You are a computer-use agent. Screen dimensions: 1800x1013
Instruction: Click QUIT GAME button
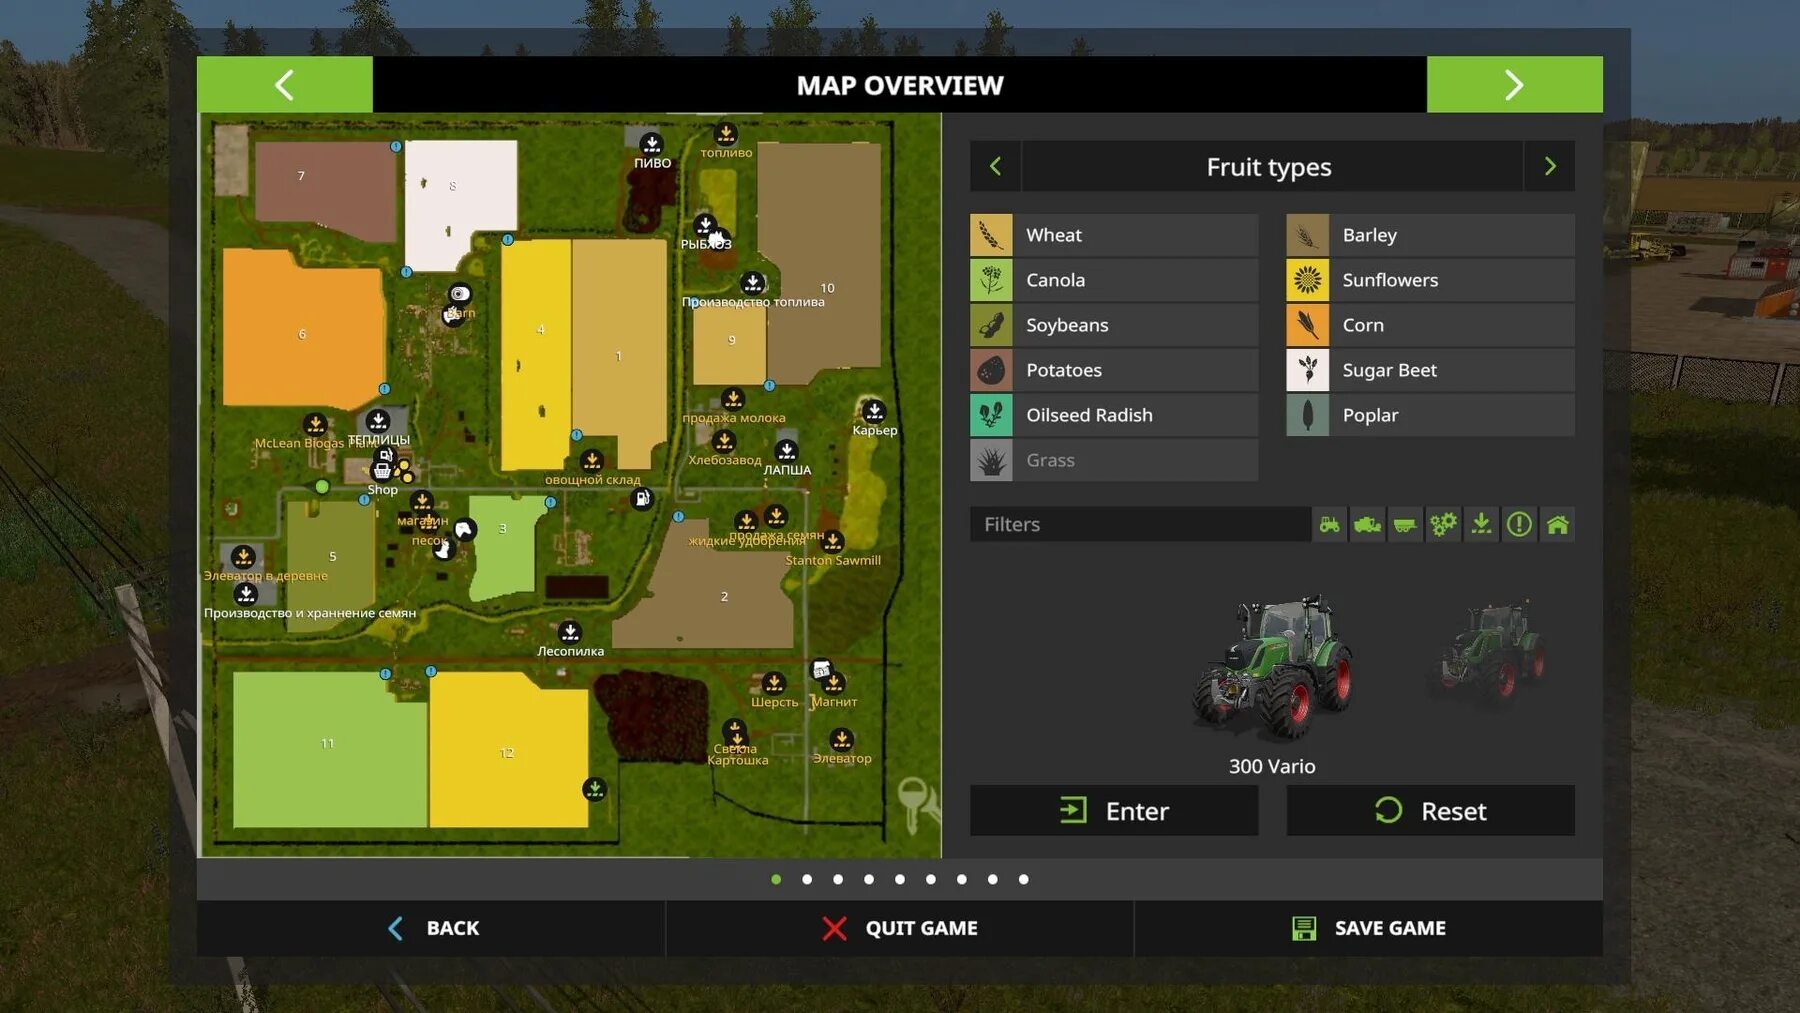pos(899,928)
